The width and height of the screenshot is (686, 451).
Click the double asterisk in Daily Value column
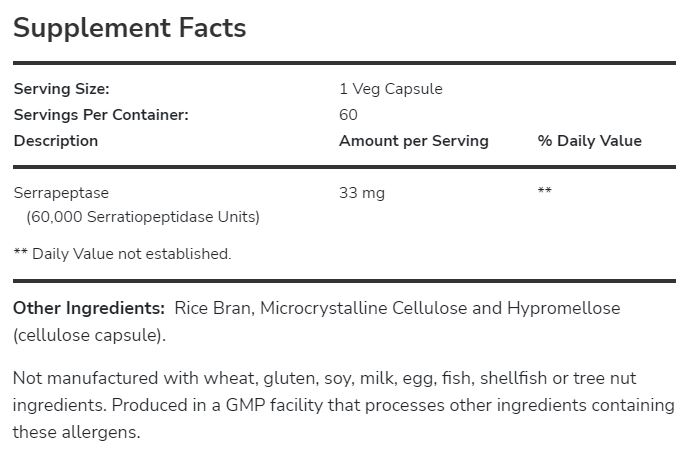pyautogui.click(x=544, y=191)
